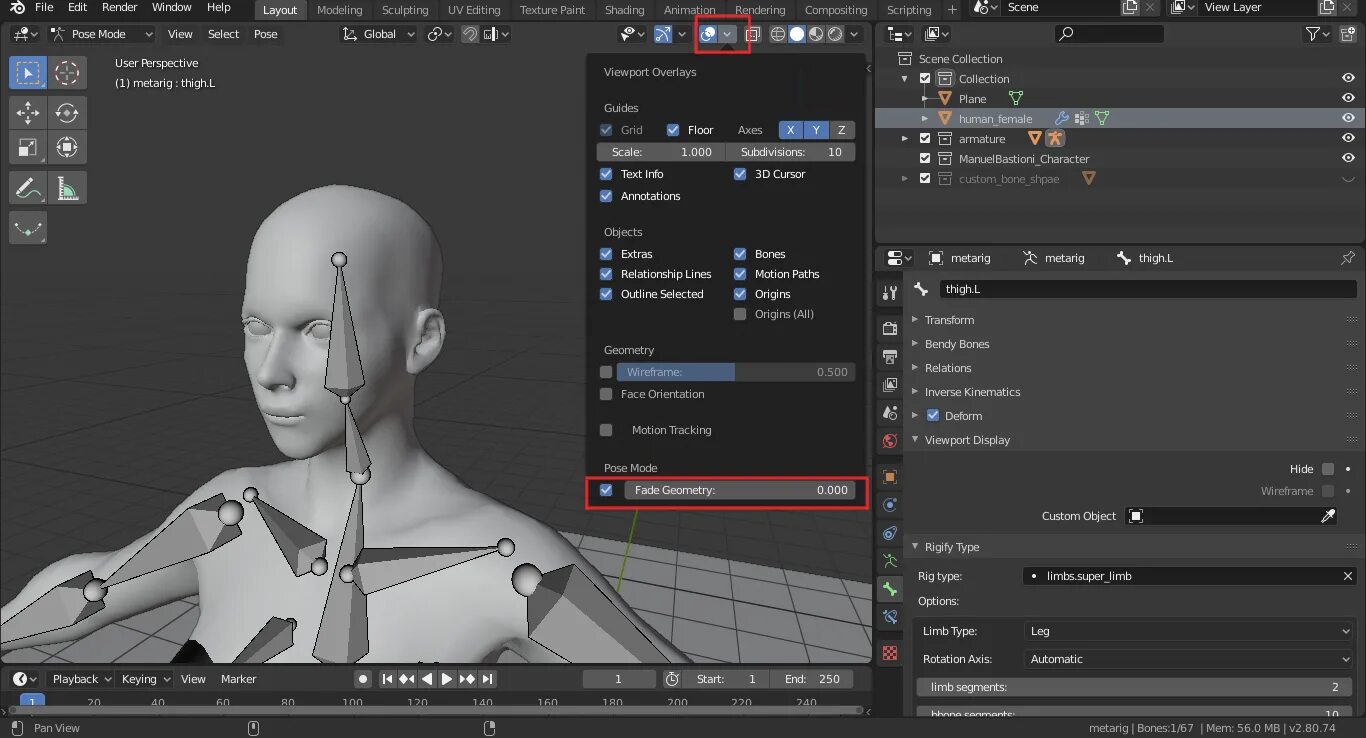This screenshot has height=738, width=1366.
Task: Select the Cursor tool
Action: coord(67,73)
